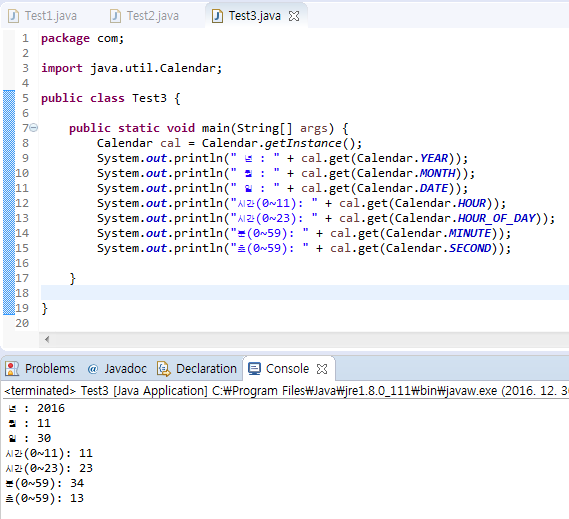Click the 'SECOND' constant on line 15
This screenshot has width=569, height=519.
click(x=470, y=248)
